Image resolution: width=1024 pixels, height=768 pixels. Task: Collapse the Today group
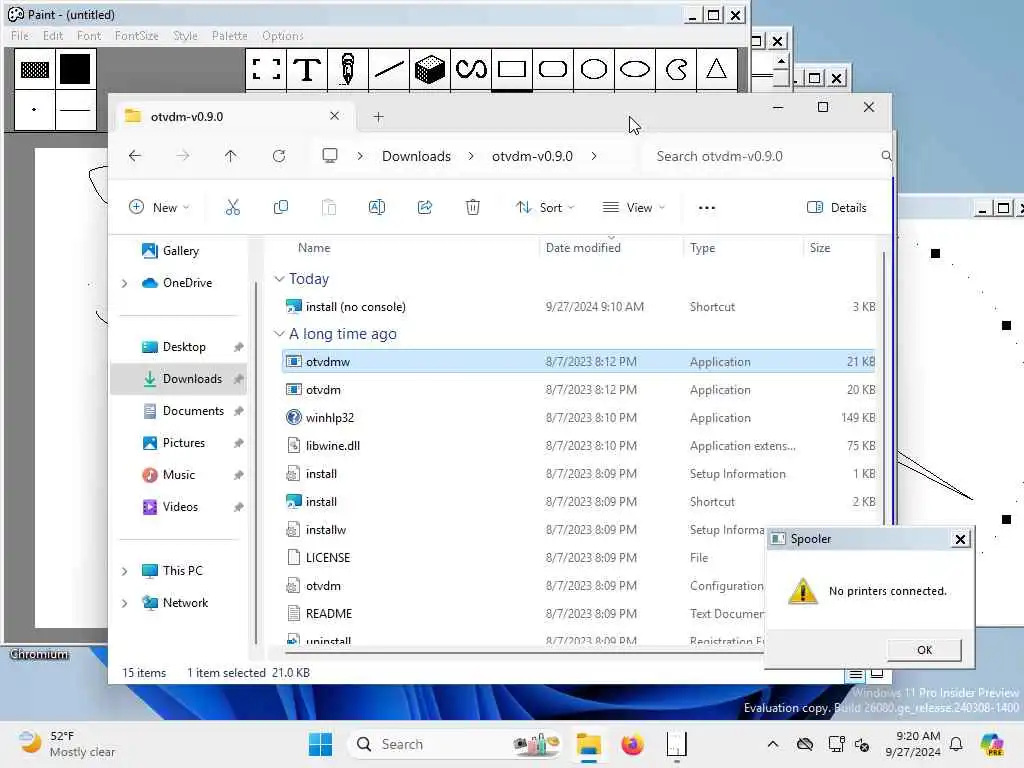pyautogui.click(x=280, y=279)
